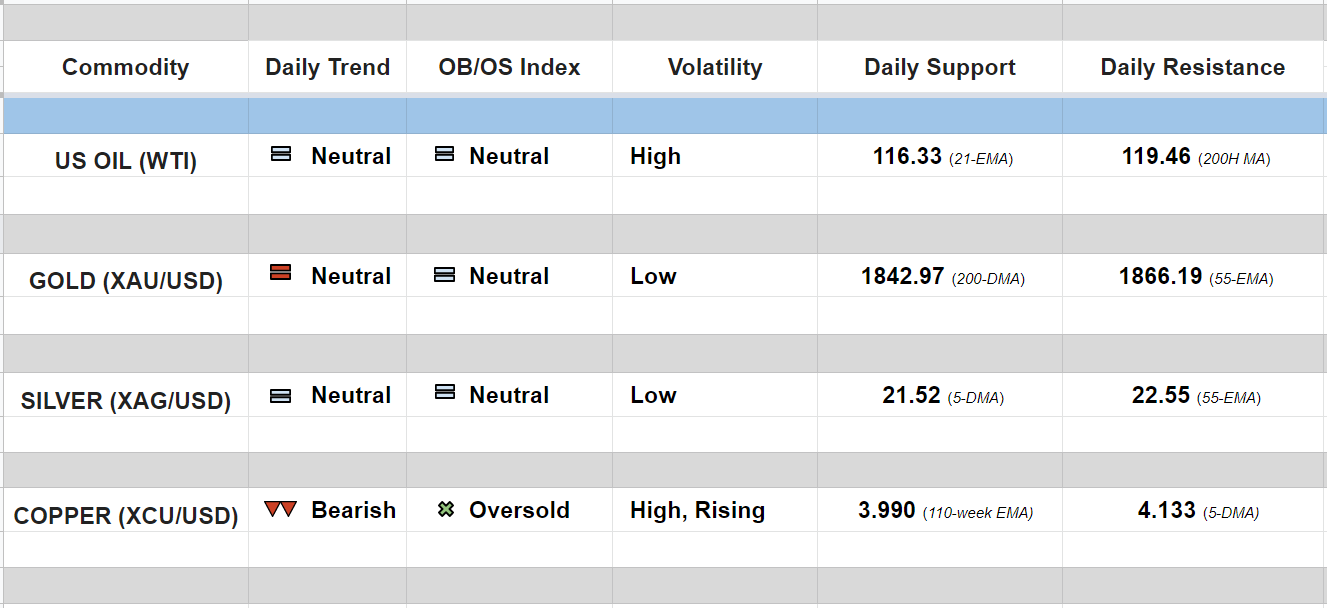Click the OB/OS neutral icon for GOLD
Image resolution: width=1327 pixels, height=608 pixels.
pyautogui.click(x=445, y=275)
